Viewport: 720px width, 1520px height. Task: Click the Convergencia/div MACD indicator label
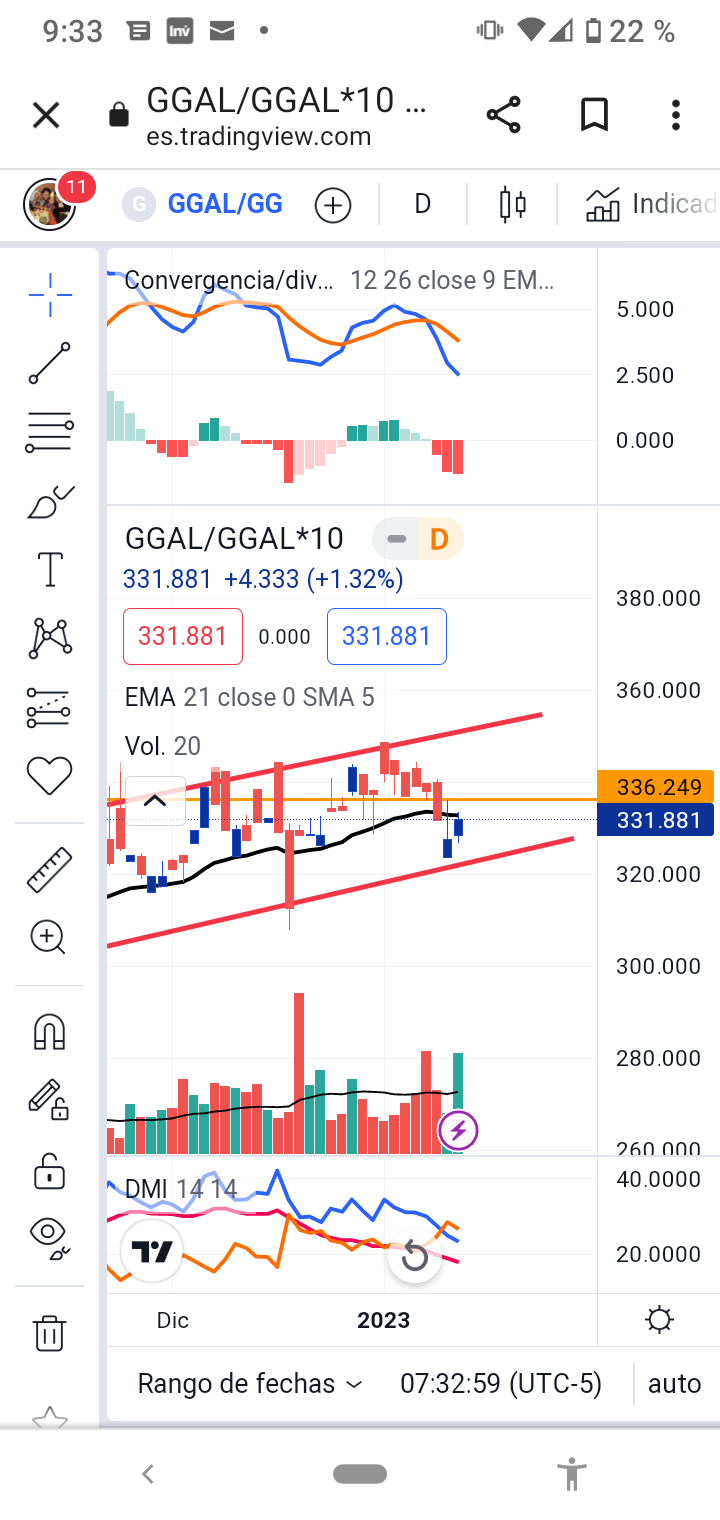pos(229,281)
